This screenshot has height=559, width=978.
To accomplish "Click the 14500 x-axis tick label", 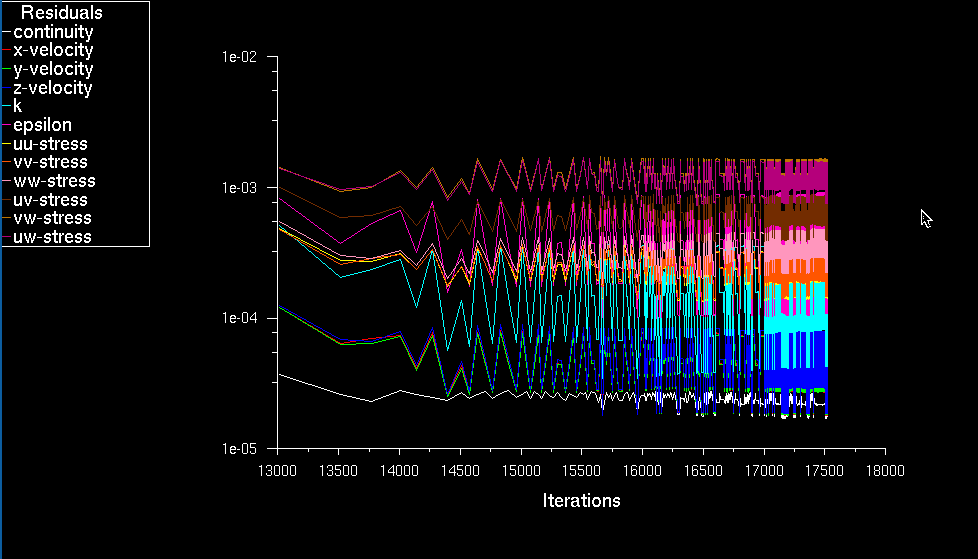I will (x=460, y=471).
